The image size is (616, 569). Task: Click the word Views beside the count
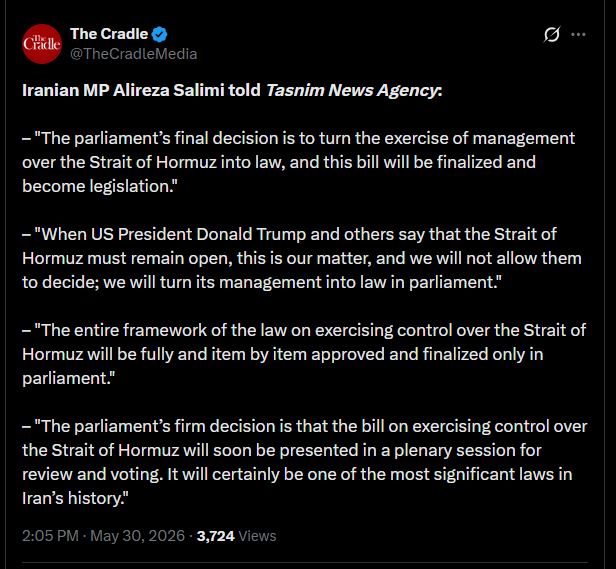tap(257, 536)
